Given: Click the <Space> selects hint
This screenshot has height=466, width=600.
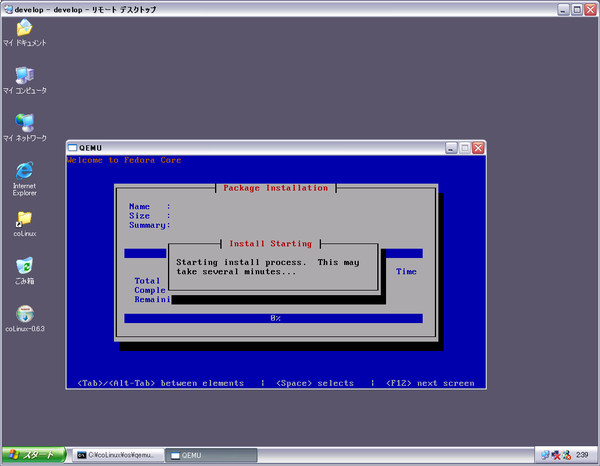Looking at the screenshot, I should tap(315, 383).
